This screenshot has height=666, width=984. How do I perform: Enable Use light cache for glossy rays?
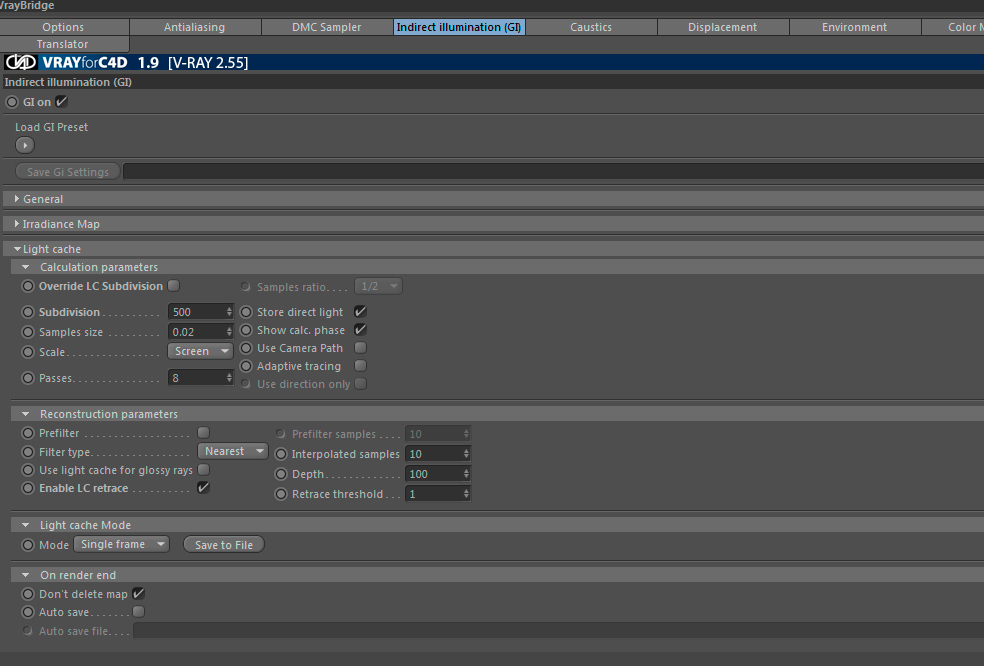tap(203, 470)
